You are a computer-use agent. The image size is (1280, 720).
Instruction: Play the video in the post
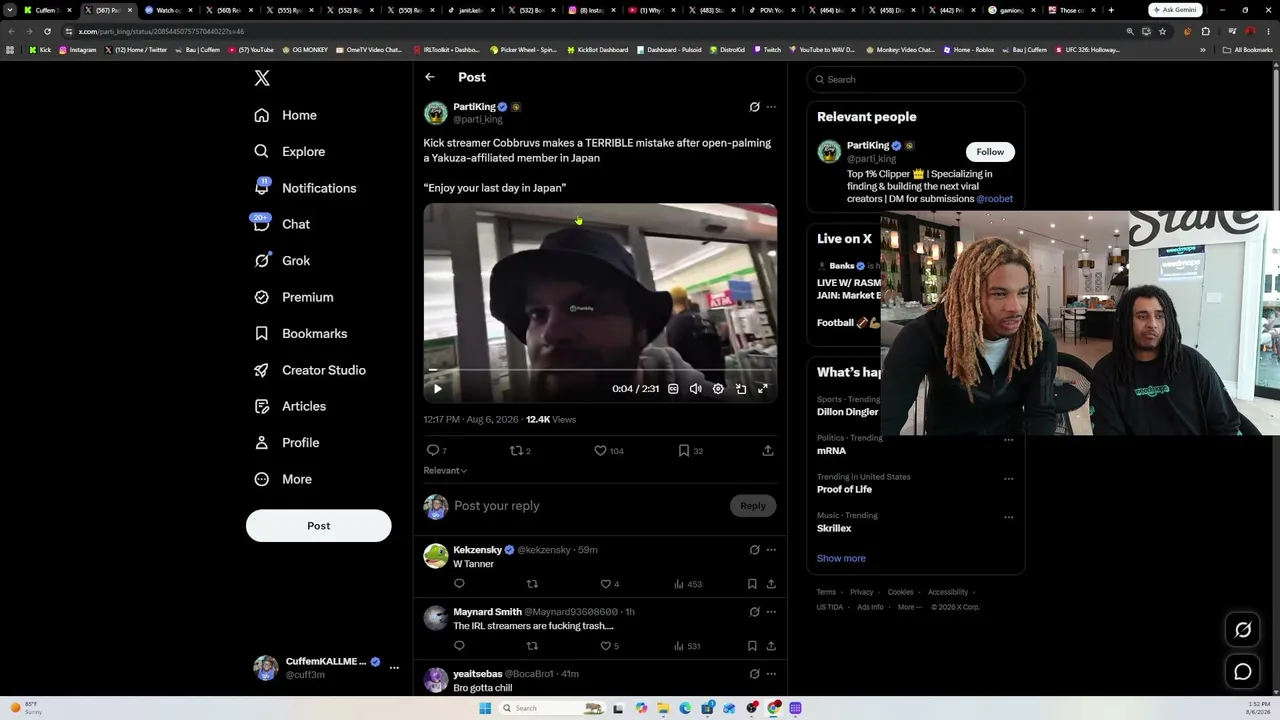438,389
